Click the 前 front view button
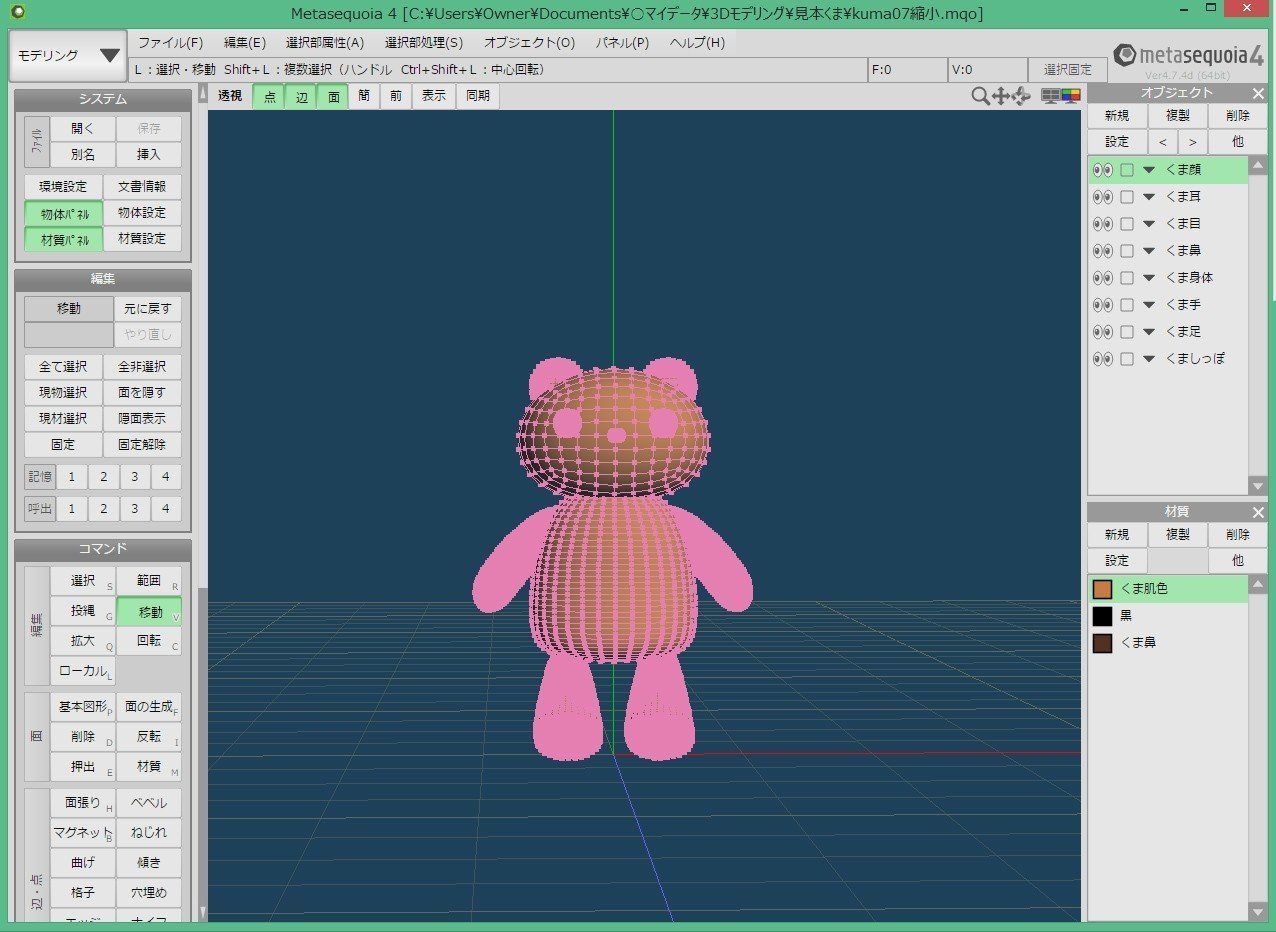This screenshot has width=1276, height=932. (396, 96)
